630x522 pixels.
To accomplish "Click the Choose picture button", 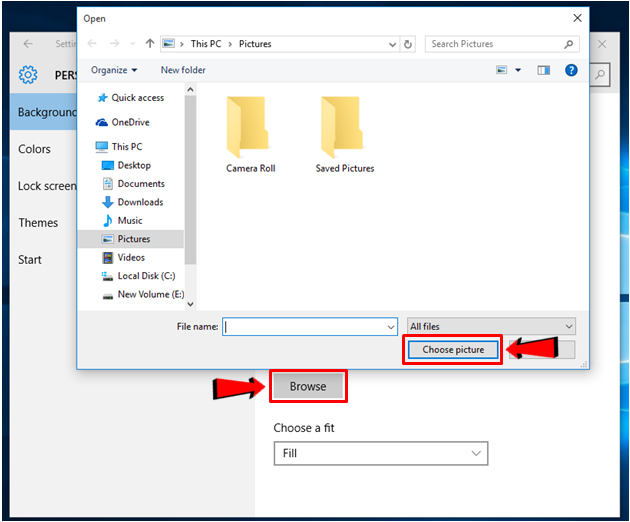I will pos(453,350).
